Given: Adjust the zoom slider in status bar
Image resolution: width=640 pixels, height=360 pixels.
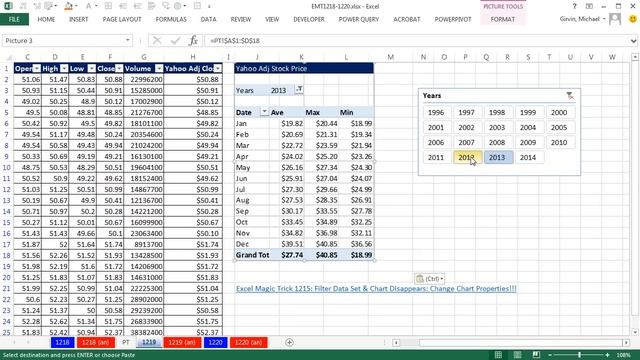Looking at the screenshot, I should coord(579,355).
